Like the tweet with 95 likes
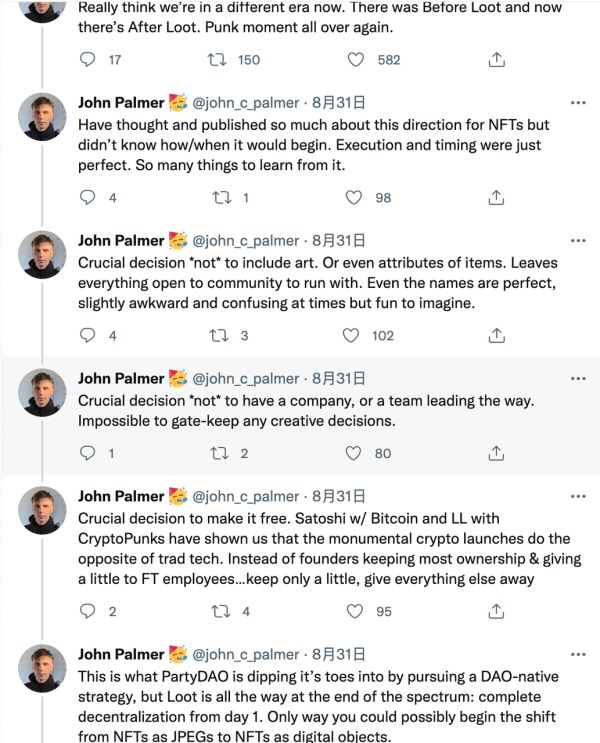 click(354, 612)
